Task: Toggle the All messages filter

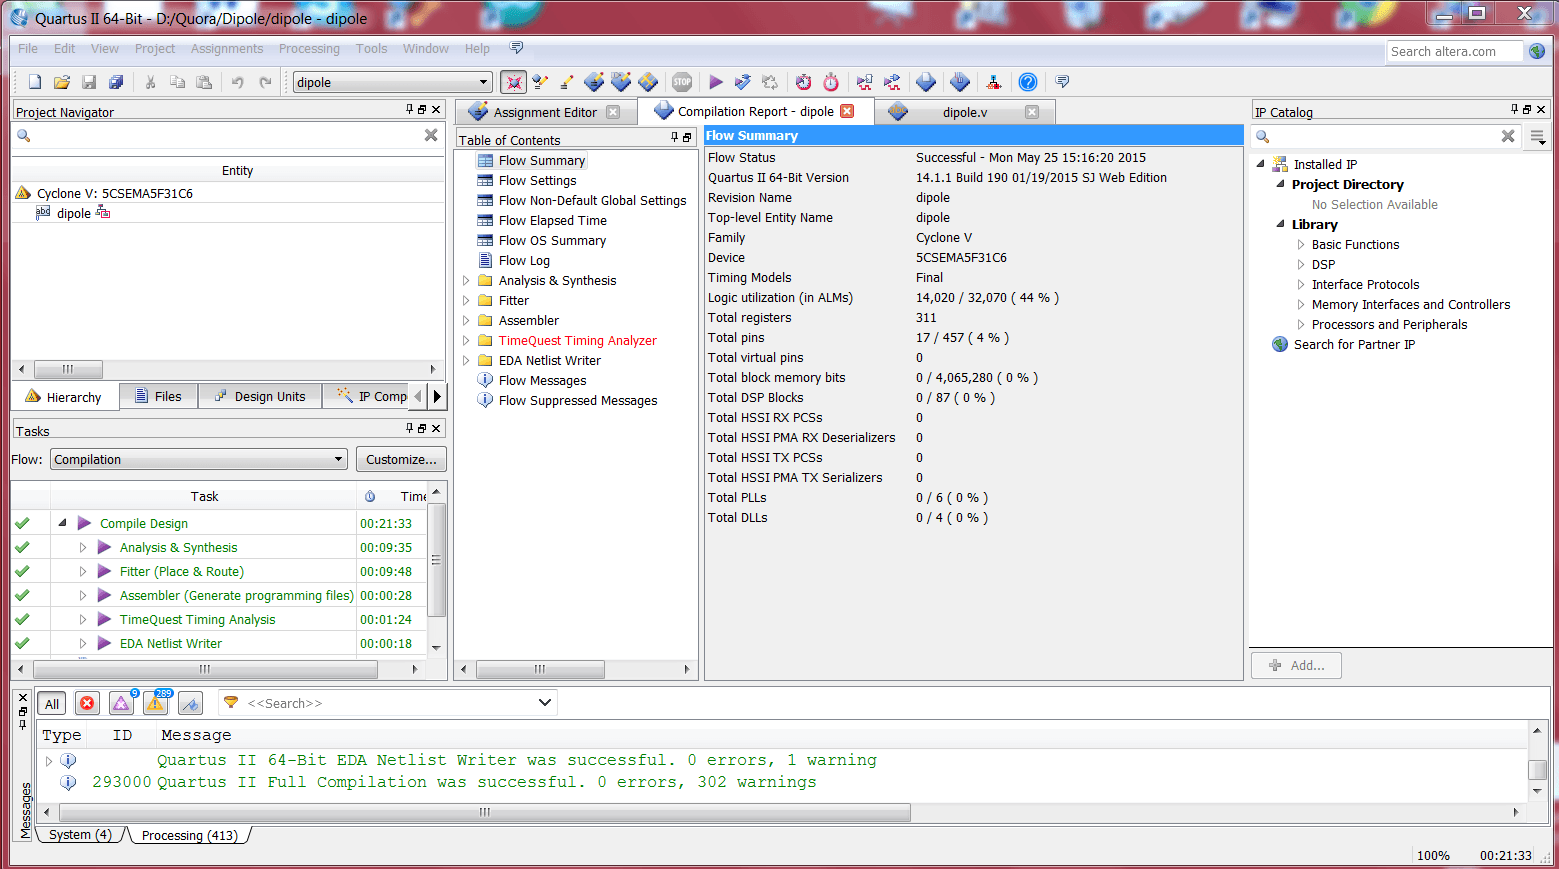Action: click(x=52, y=704)
